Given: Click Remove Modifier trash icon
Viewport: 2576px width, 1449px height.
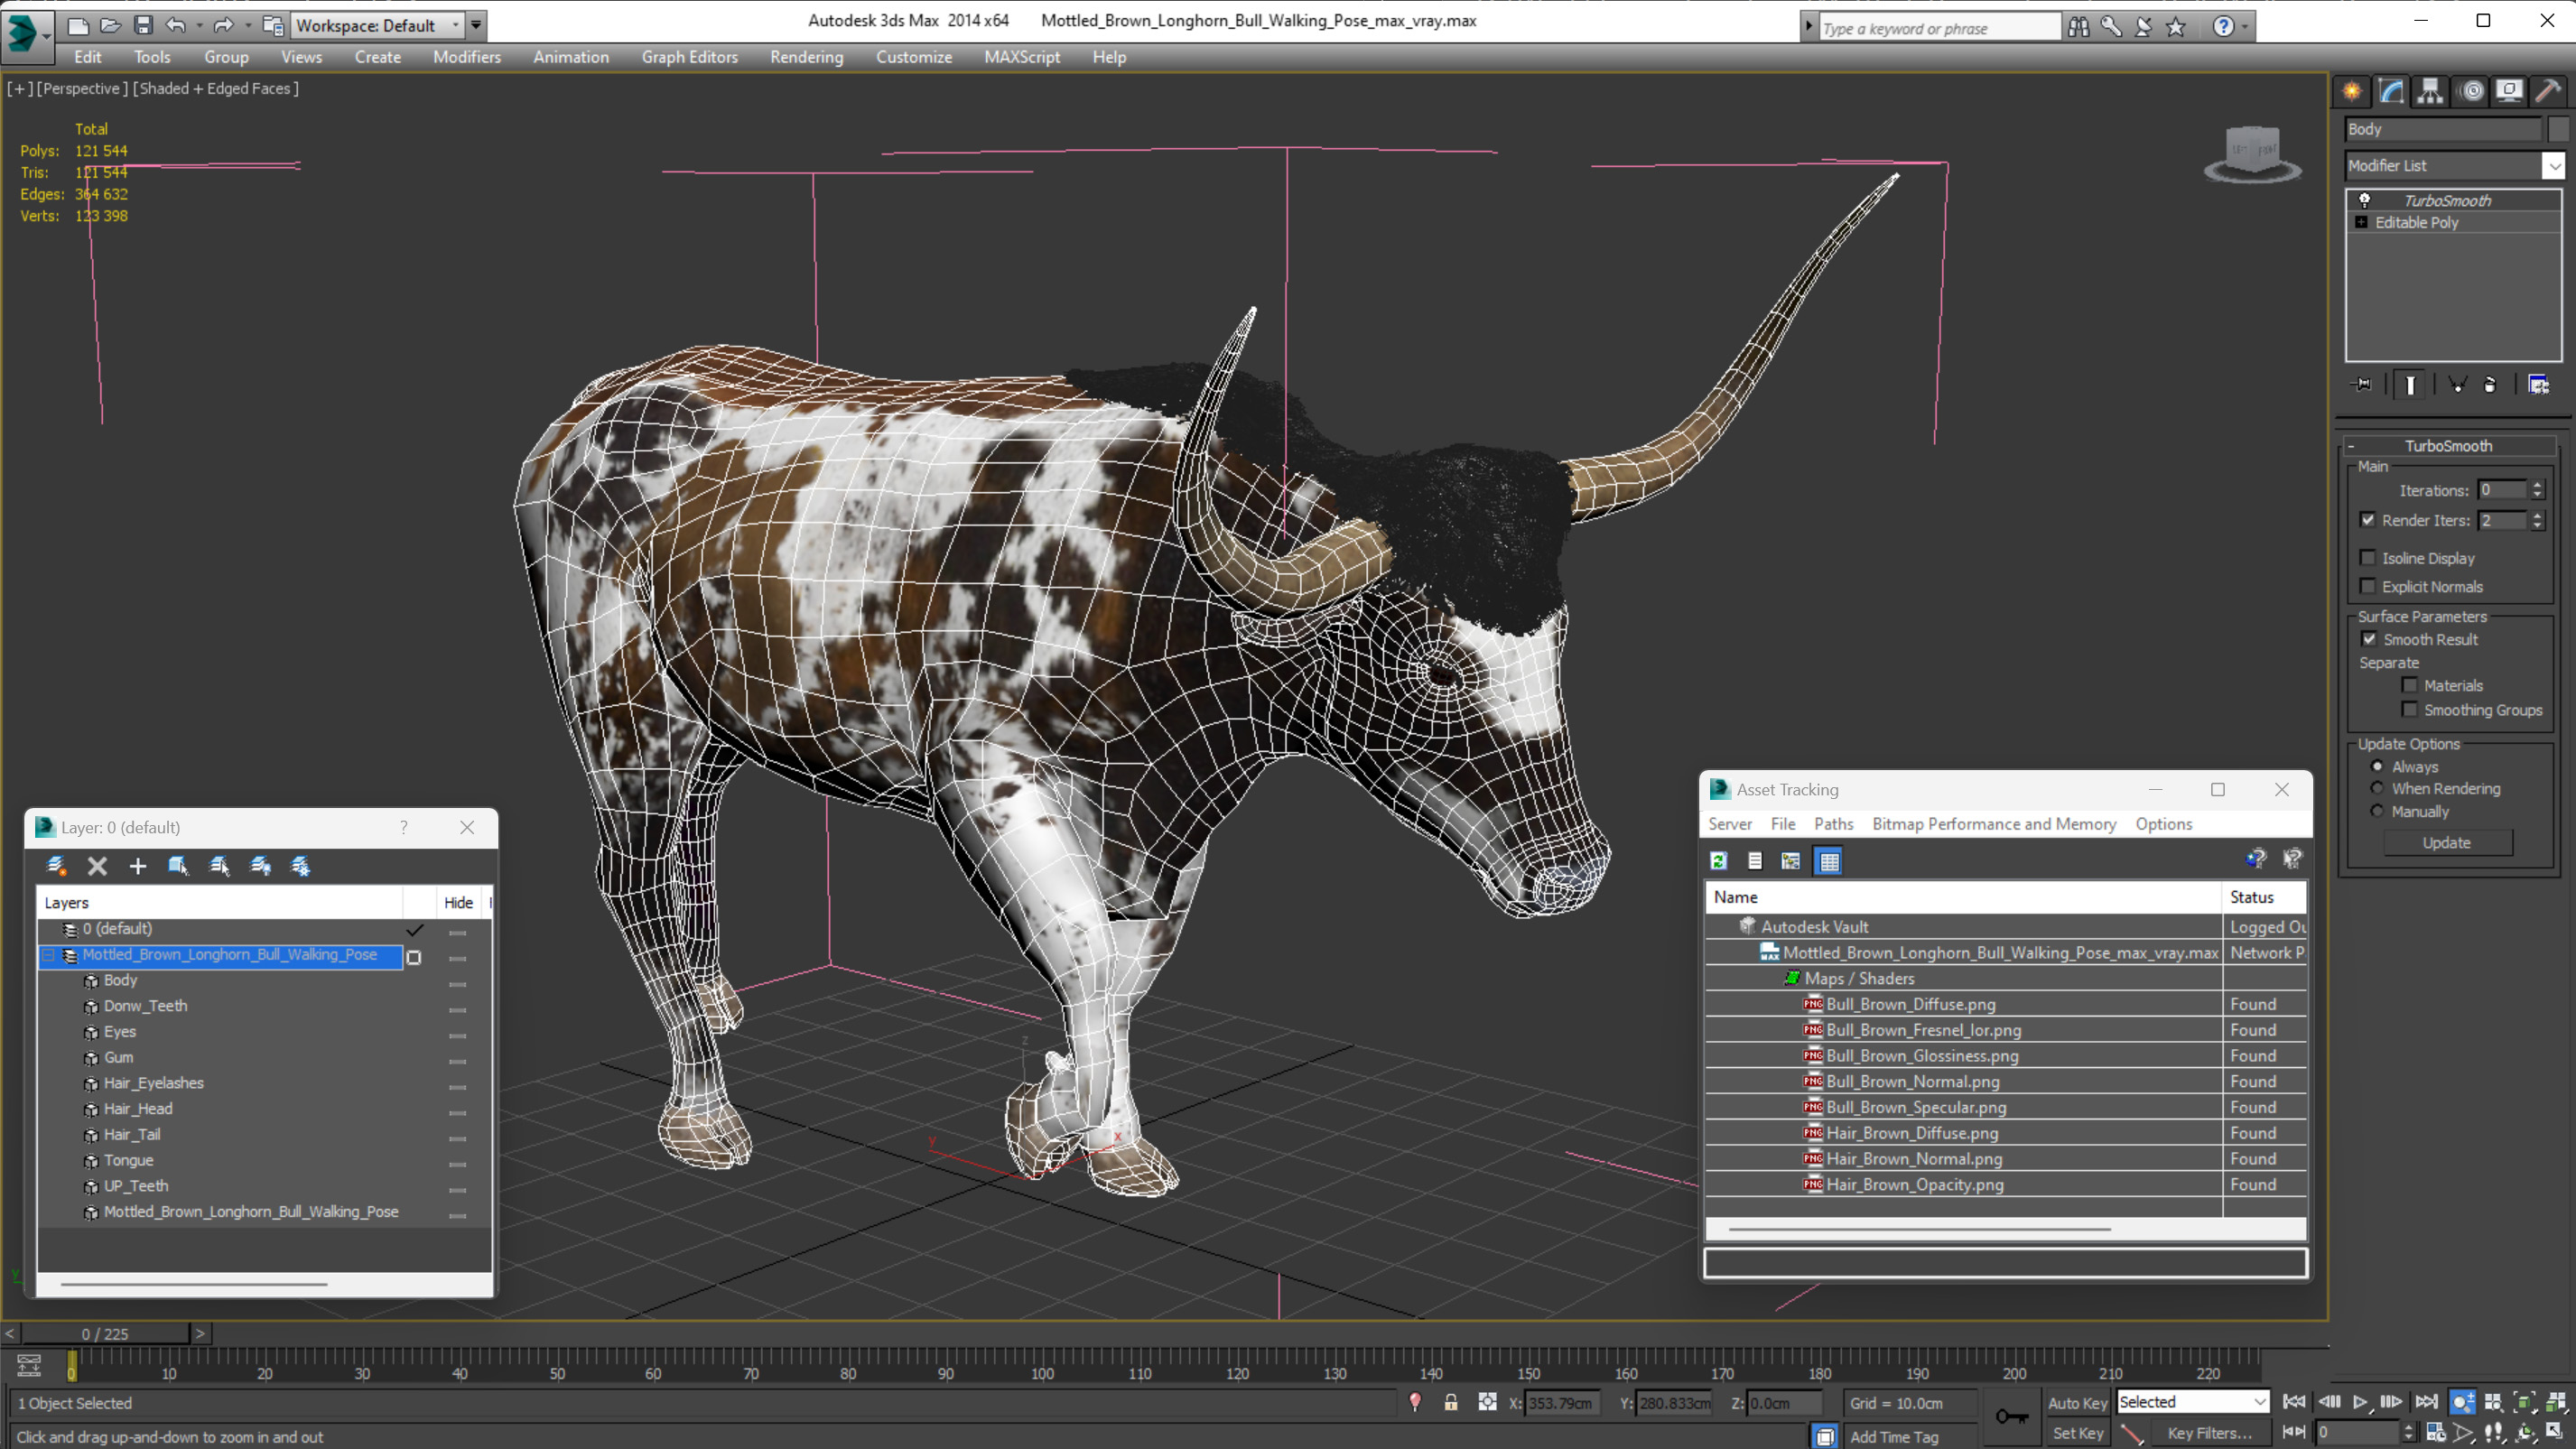Looking at the screenshot, I should pos(2490,385).
